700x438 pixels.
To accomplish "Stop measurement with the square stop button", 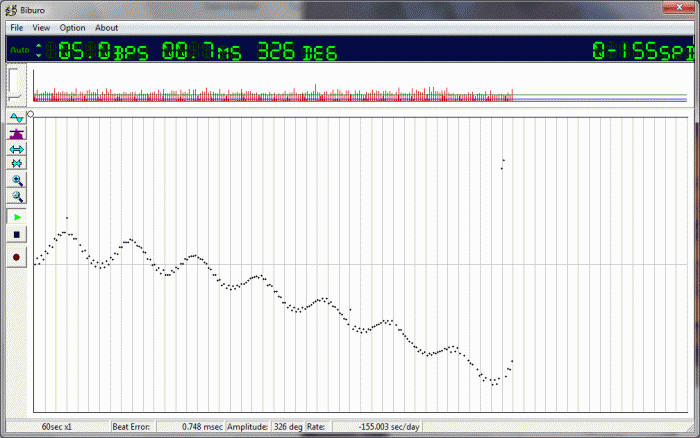I will 17,235.
